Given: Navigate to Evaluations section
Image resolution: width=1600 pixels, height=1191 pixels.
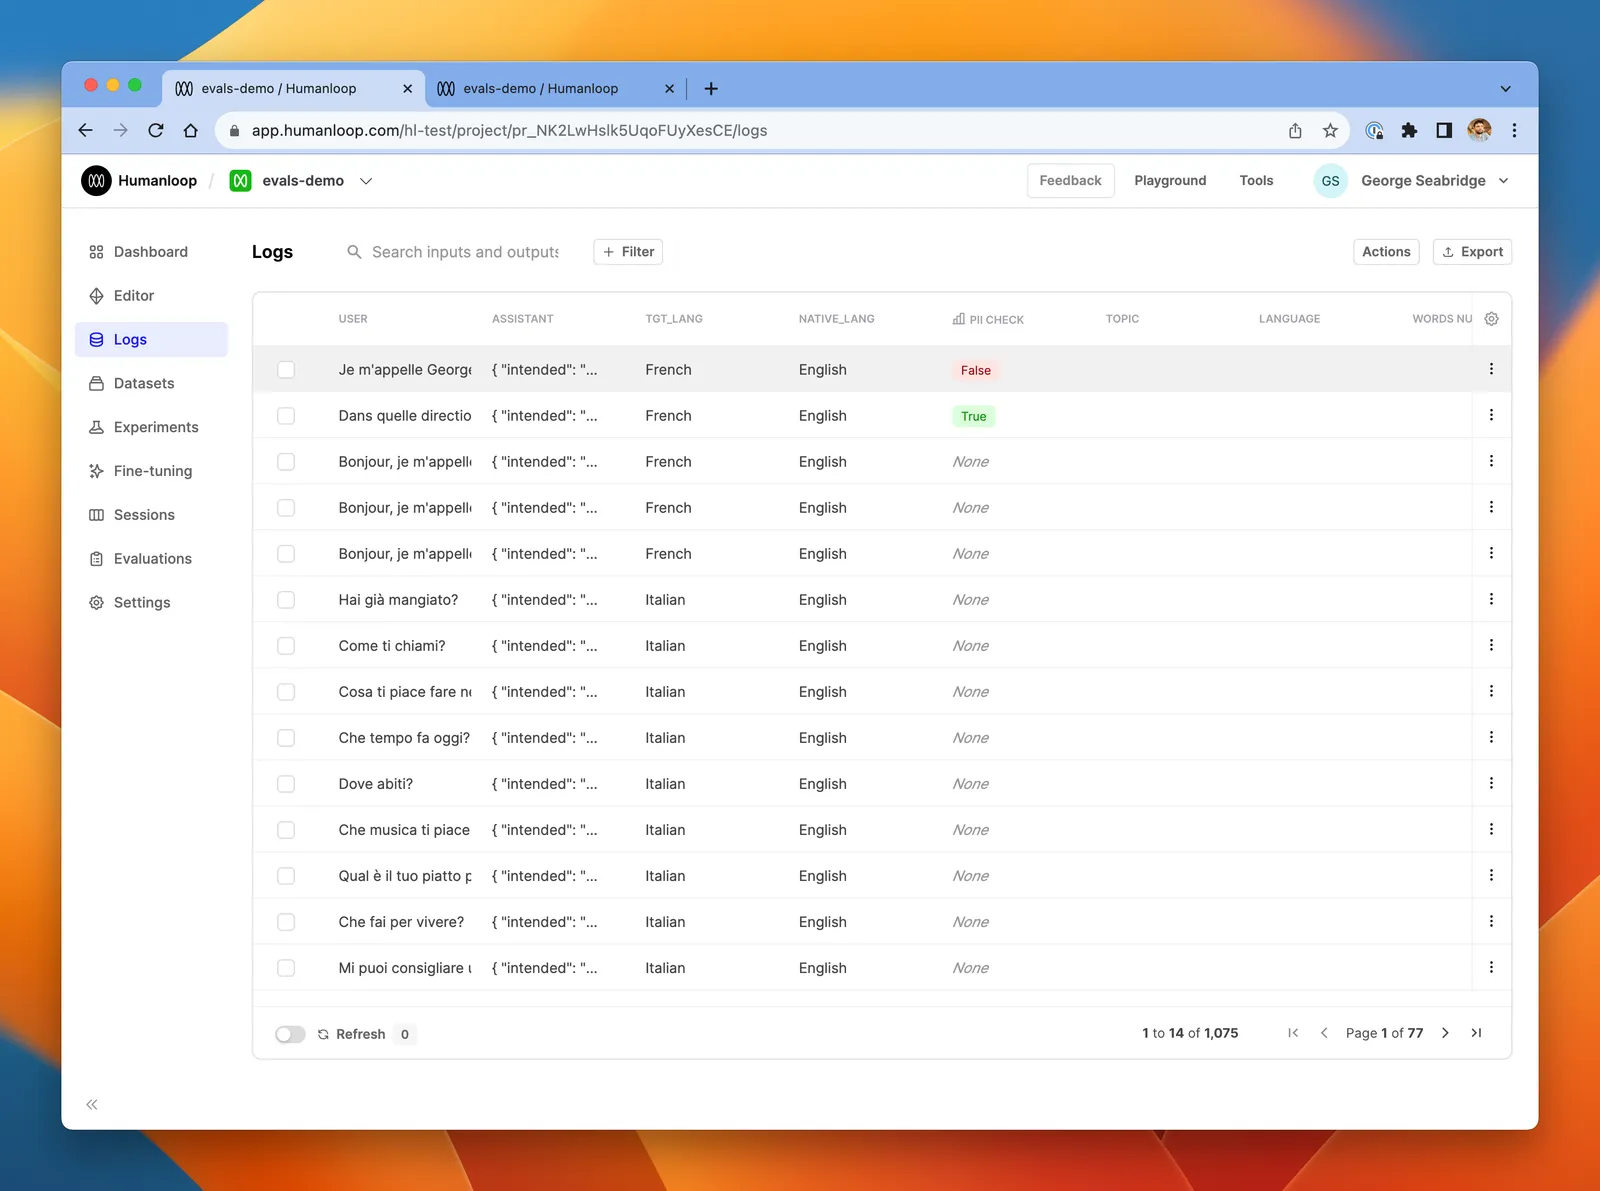Looking at the screenshot, I should 151,559.
